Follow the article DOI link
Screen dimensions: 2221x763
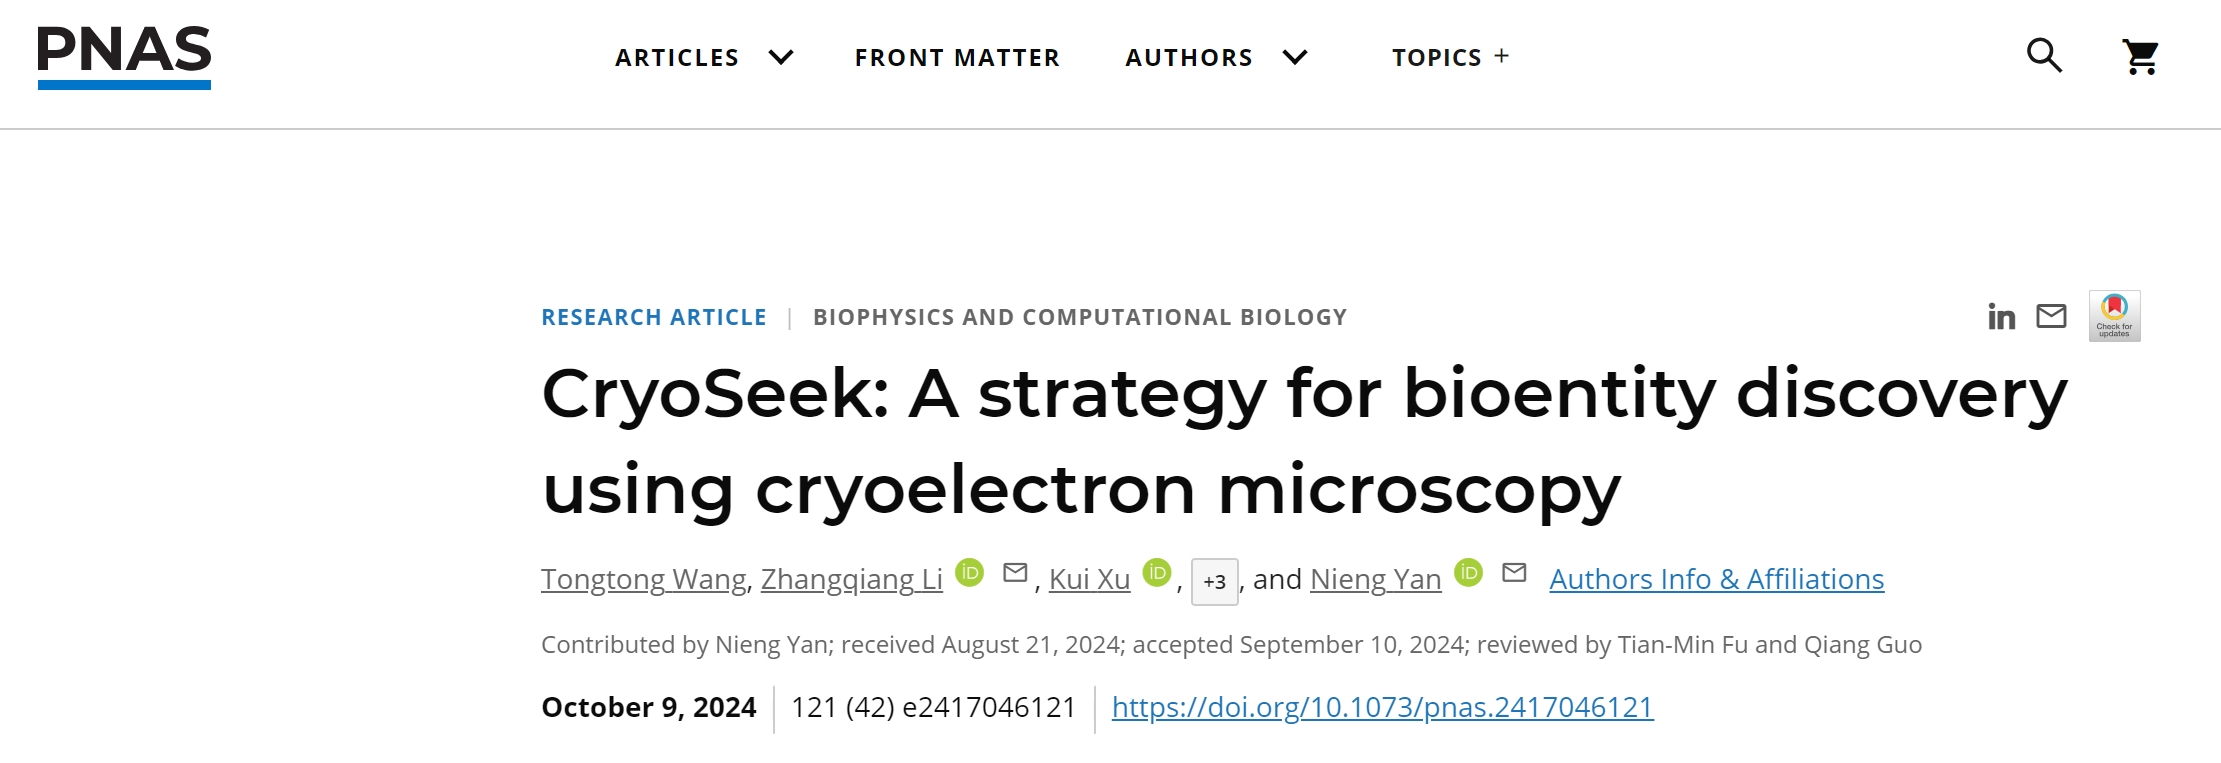pyautogui.click(x=1382, y=707)
